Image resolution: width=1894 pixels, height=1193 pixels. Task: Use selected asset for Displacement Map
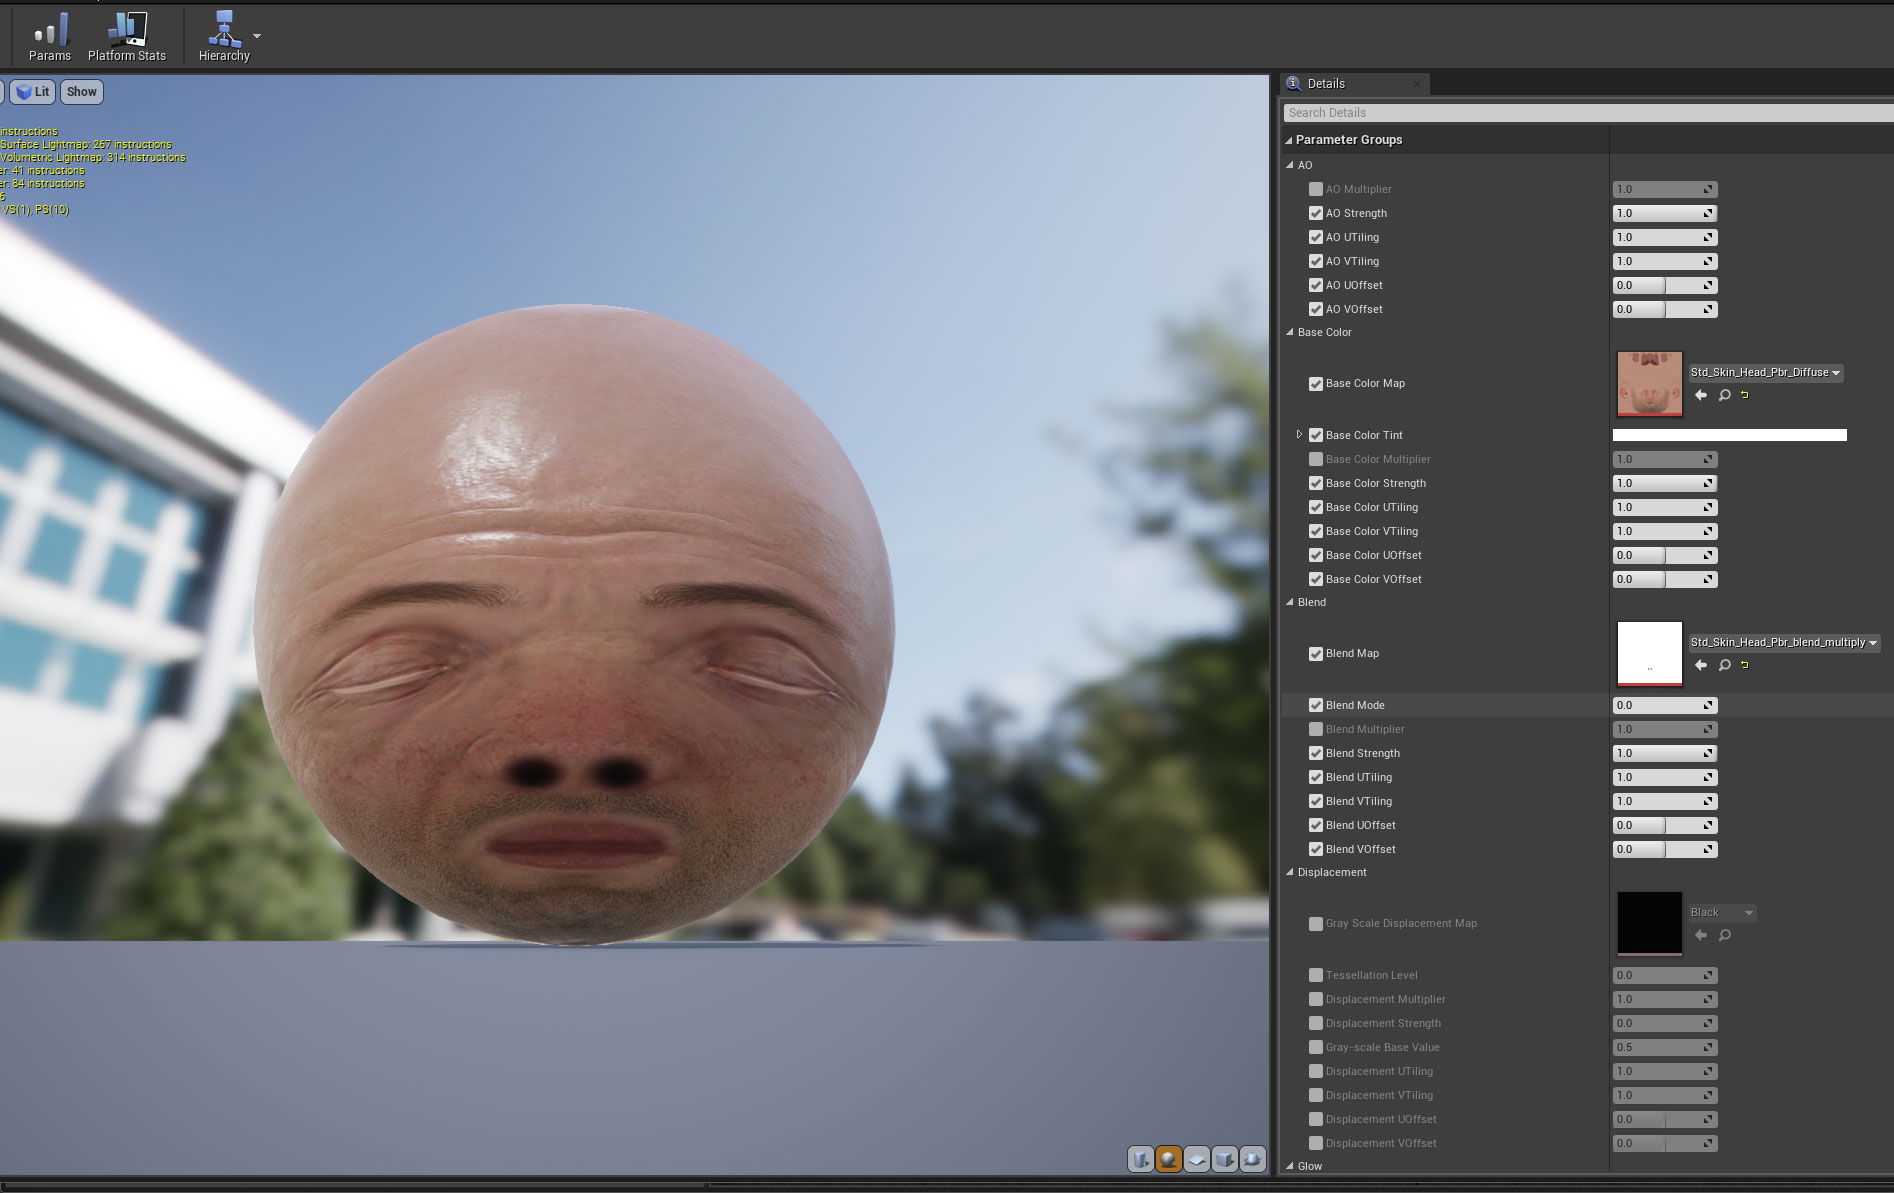pos(1701,935)
